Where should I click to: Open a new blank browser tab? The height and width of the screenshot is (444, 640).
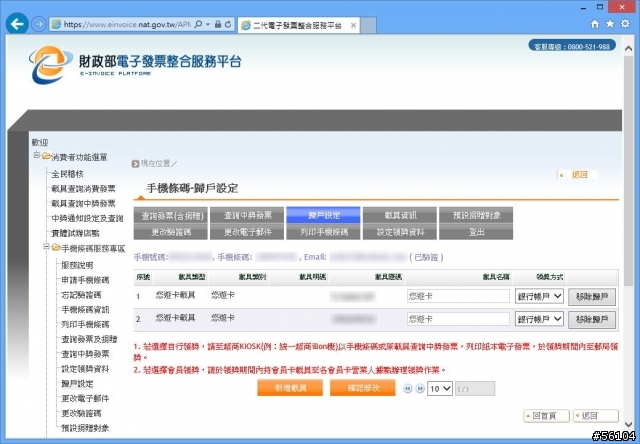(x=369, y=25)
